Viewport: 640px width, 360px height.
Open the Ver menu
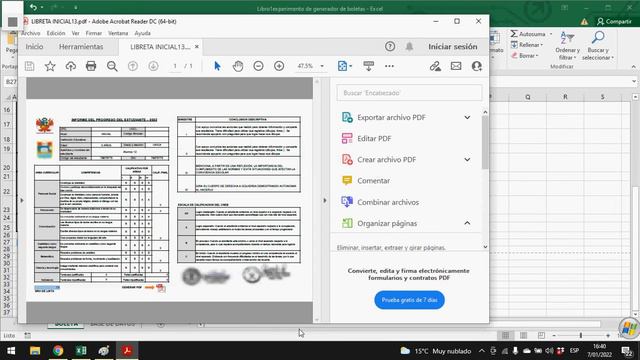click(x=76, y=33)
